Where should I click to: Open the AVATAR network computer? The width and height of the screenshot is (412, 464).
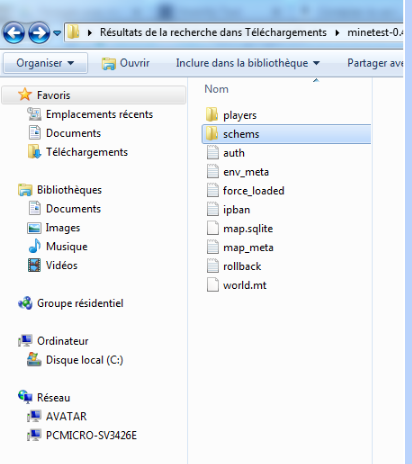66,416
